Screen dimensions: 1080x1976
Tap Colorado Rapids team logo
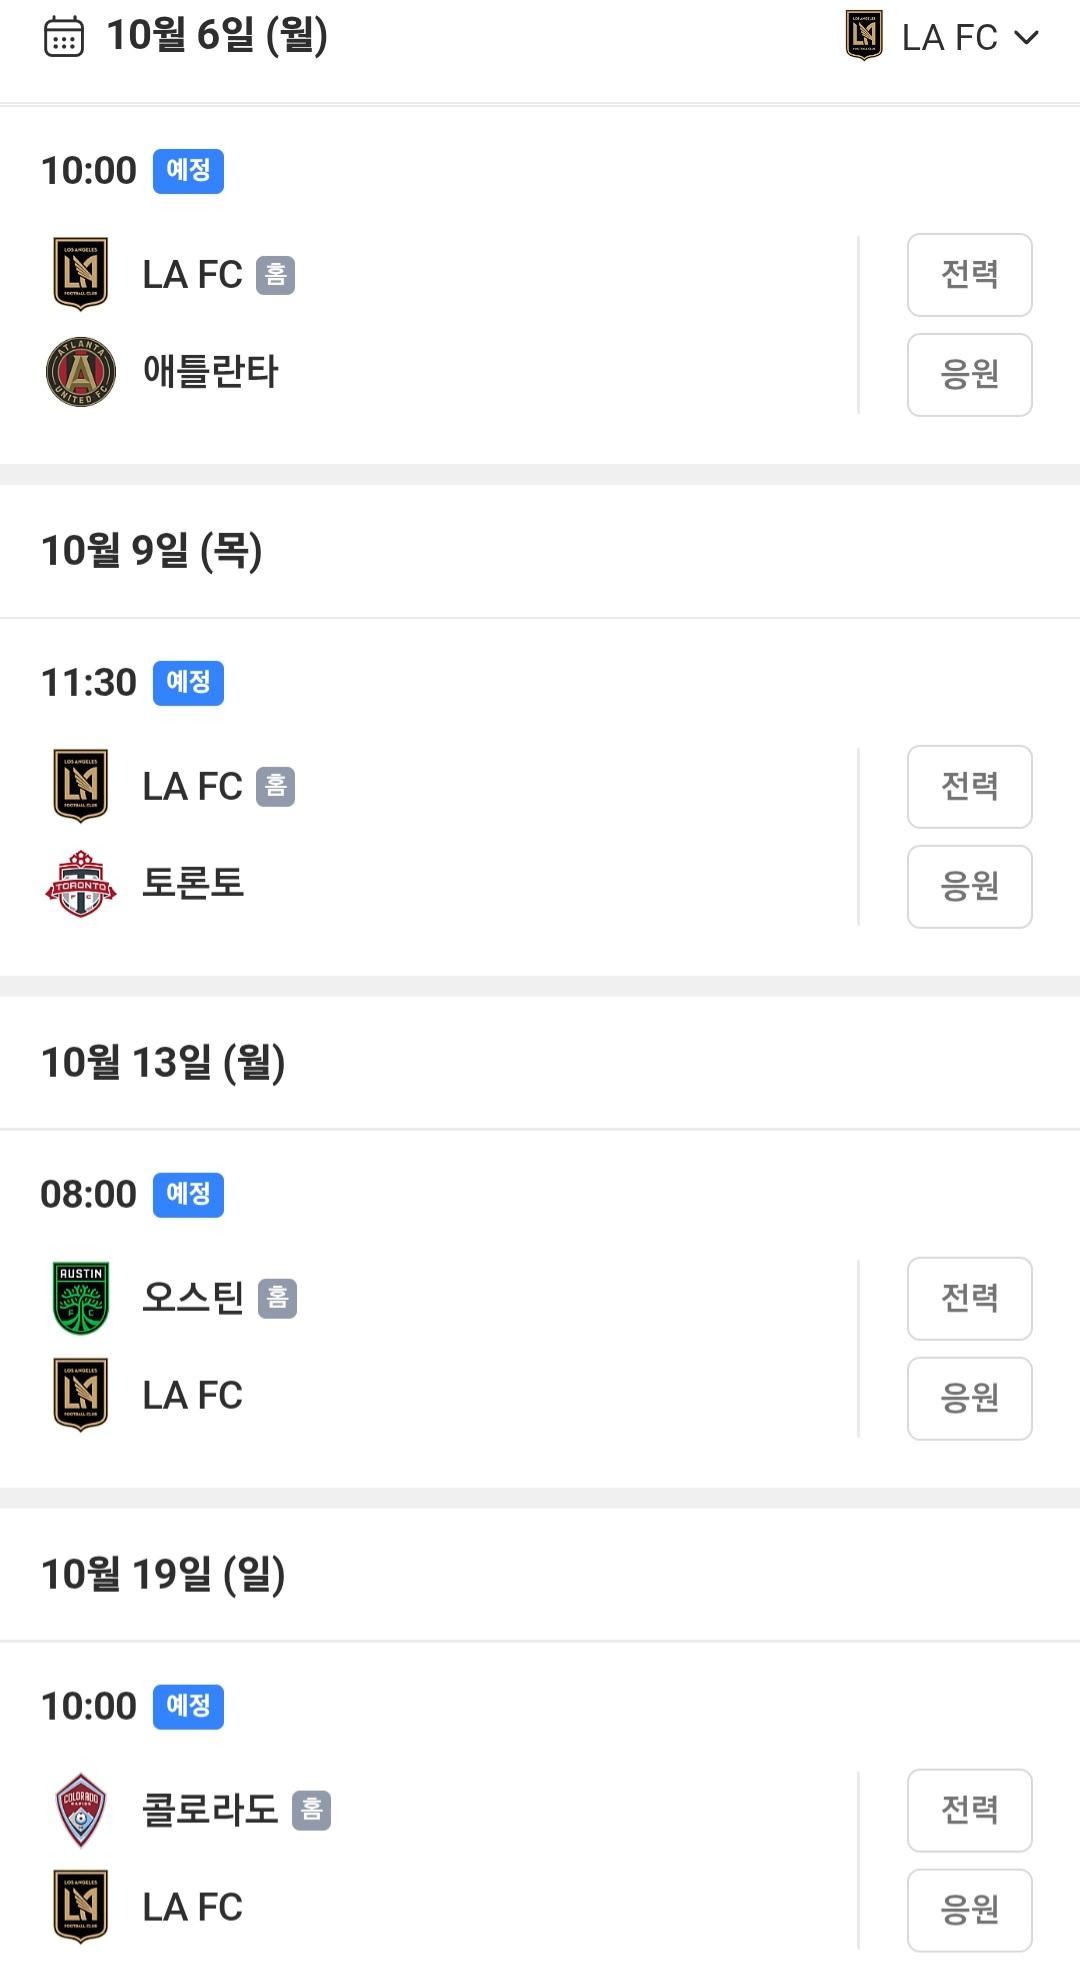click(x=81, y=1810)
